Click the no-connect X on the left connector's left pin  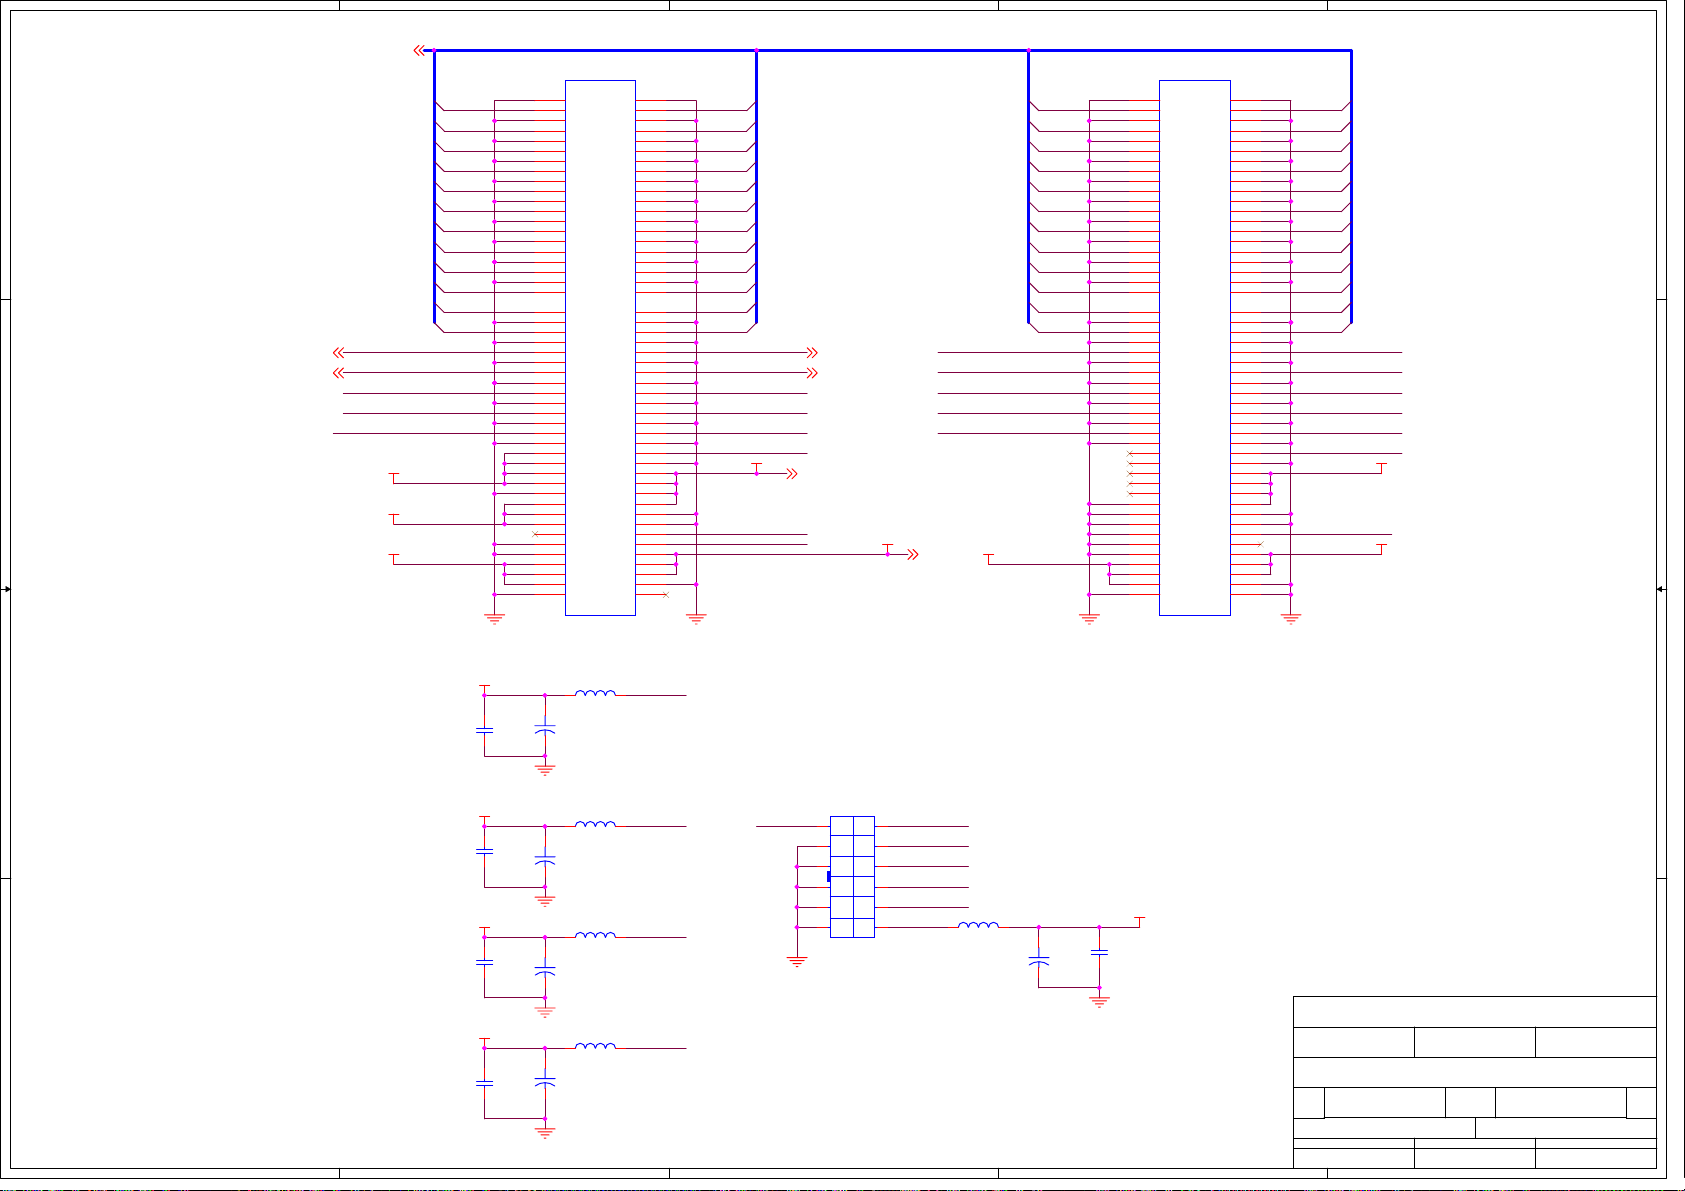[x=535, y=534]
